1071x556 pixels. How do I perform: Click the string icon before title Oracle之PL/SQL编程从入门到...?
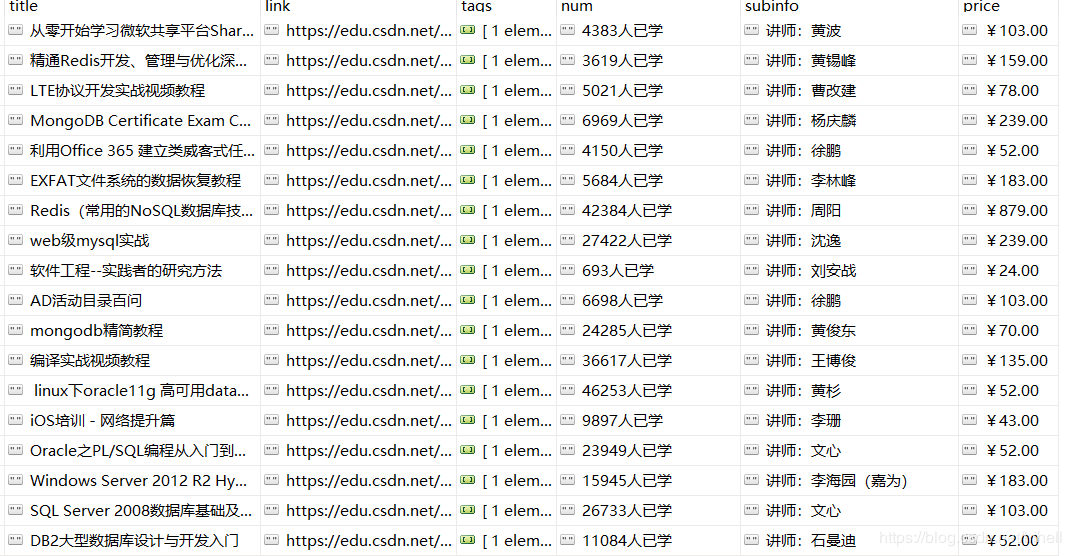[x=15, y=451]
